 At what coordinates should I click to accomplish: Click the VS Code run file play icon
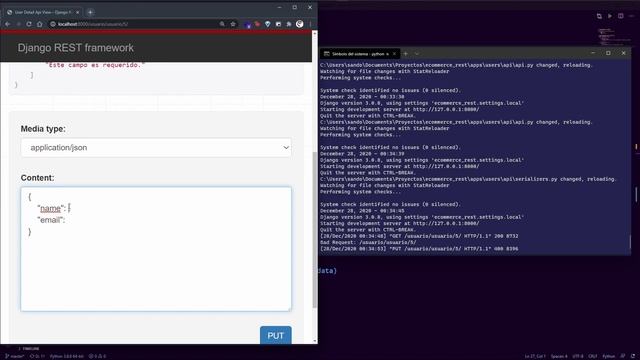pyautogui.click(x=610, y=16)
